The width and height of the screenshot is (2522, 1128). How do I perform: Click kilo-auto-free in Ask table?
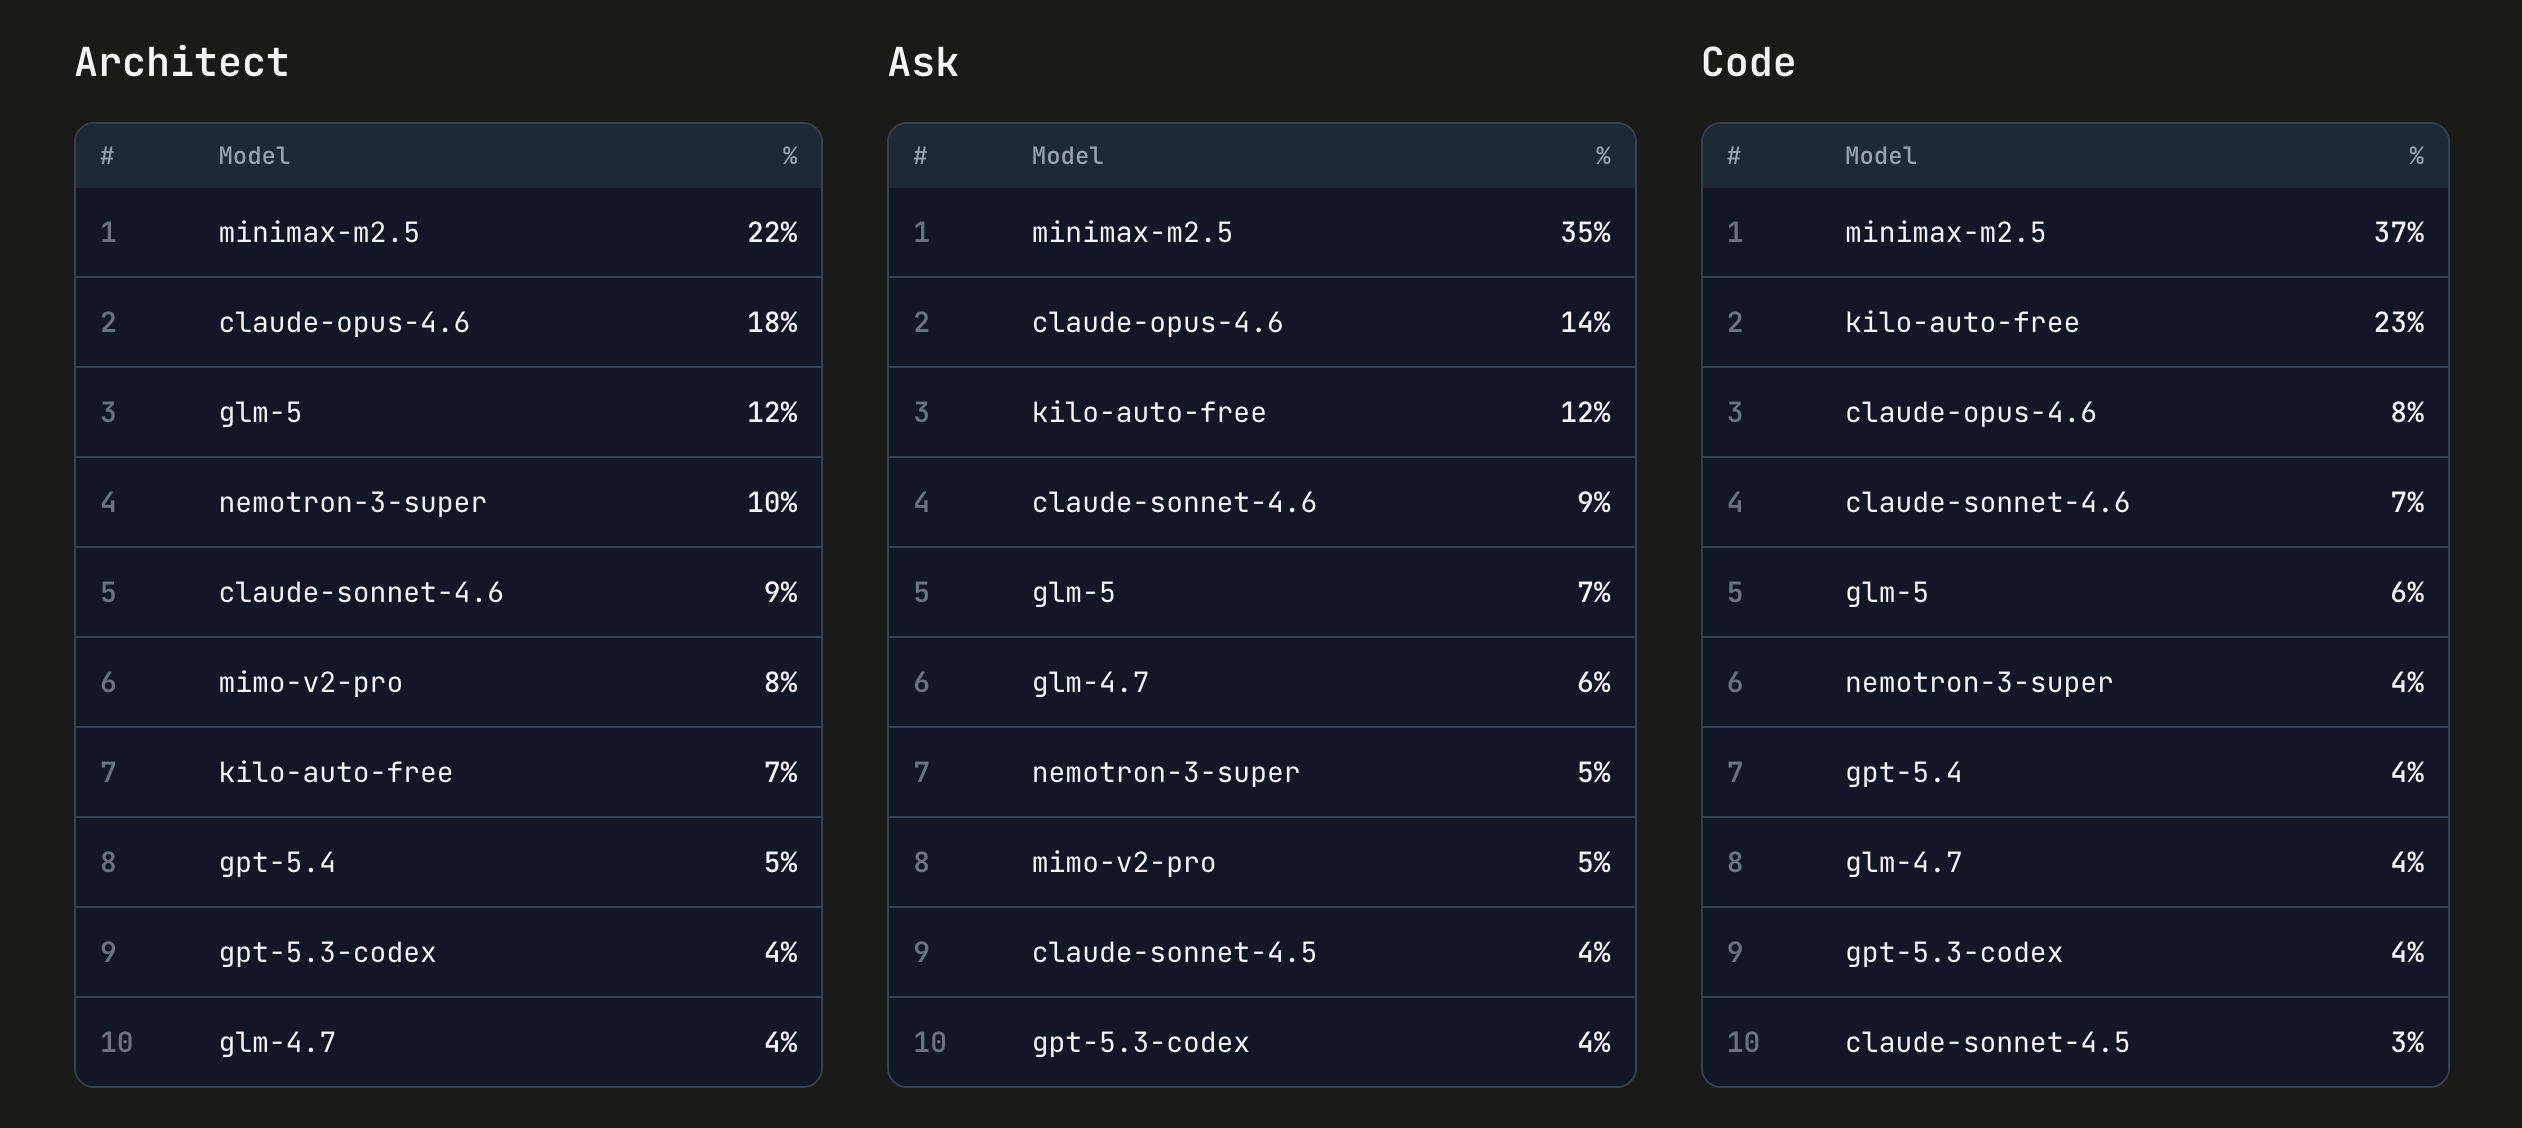pos(1148,413)
